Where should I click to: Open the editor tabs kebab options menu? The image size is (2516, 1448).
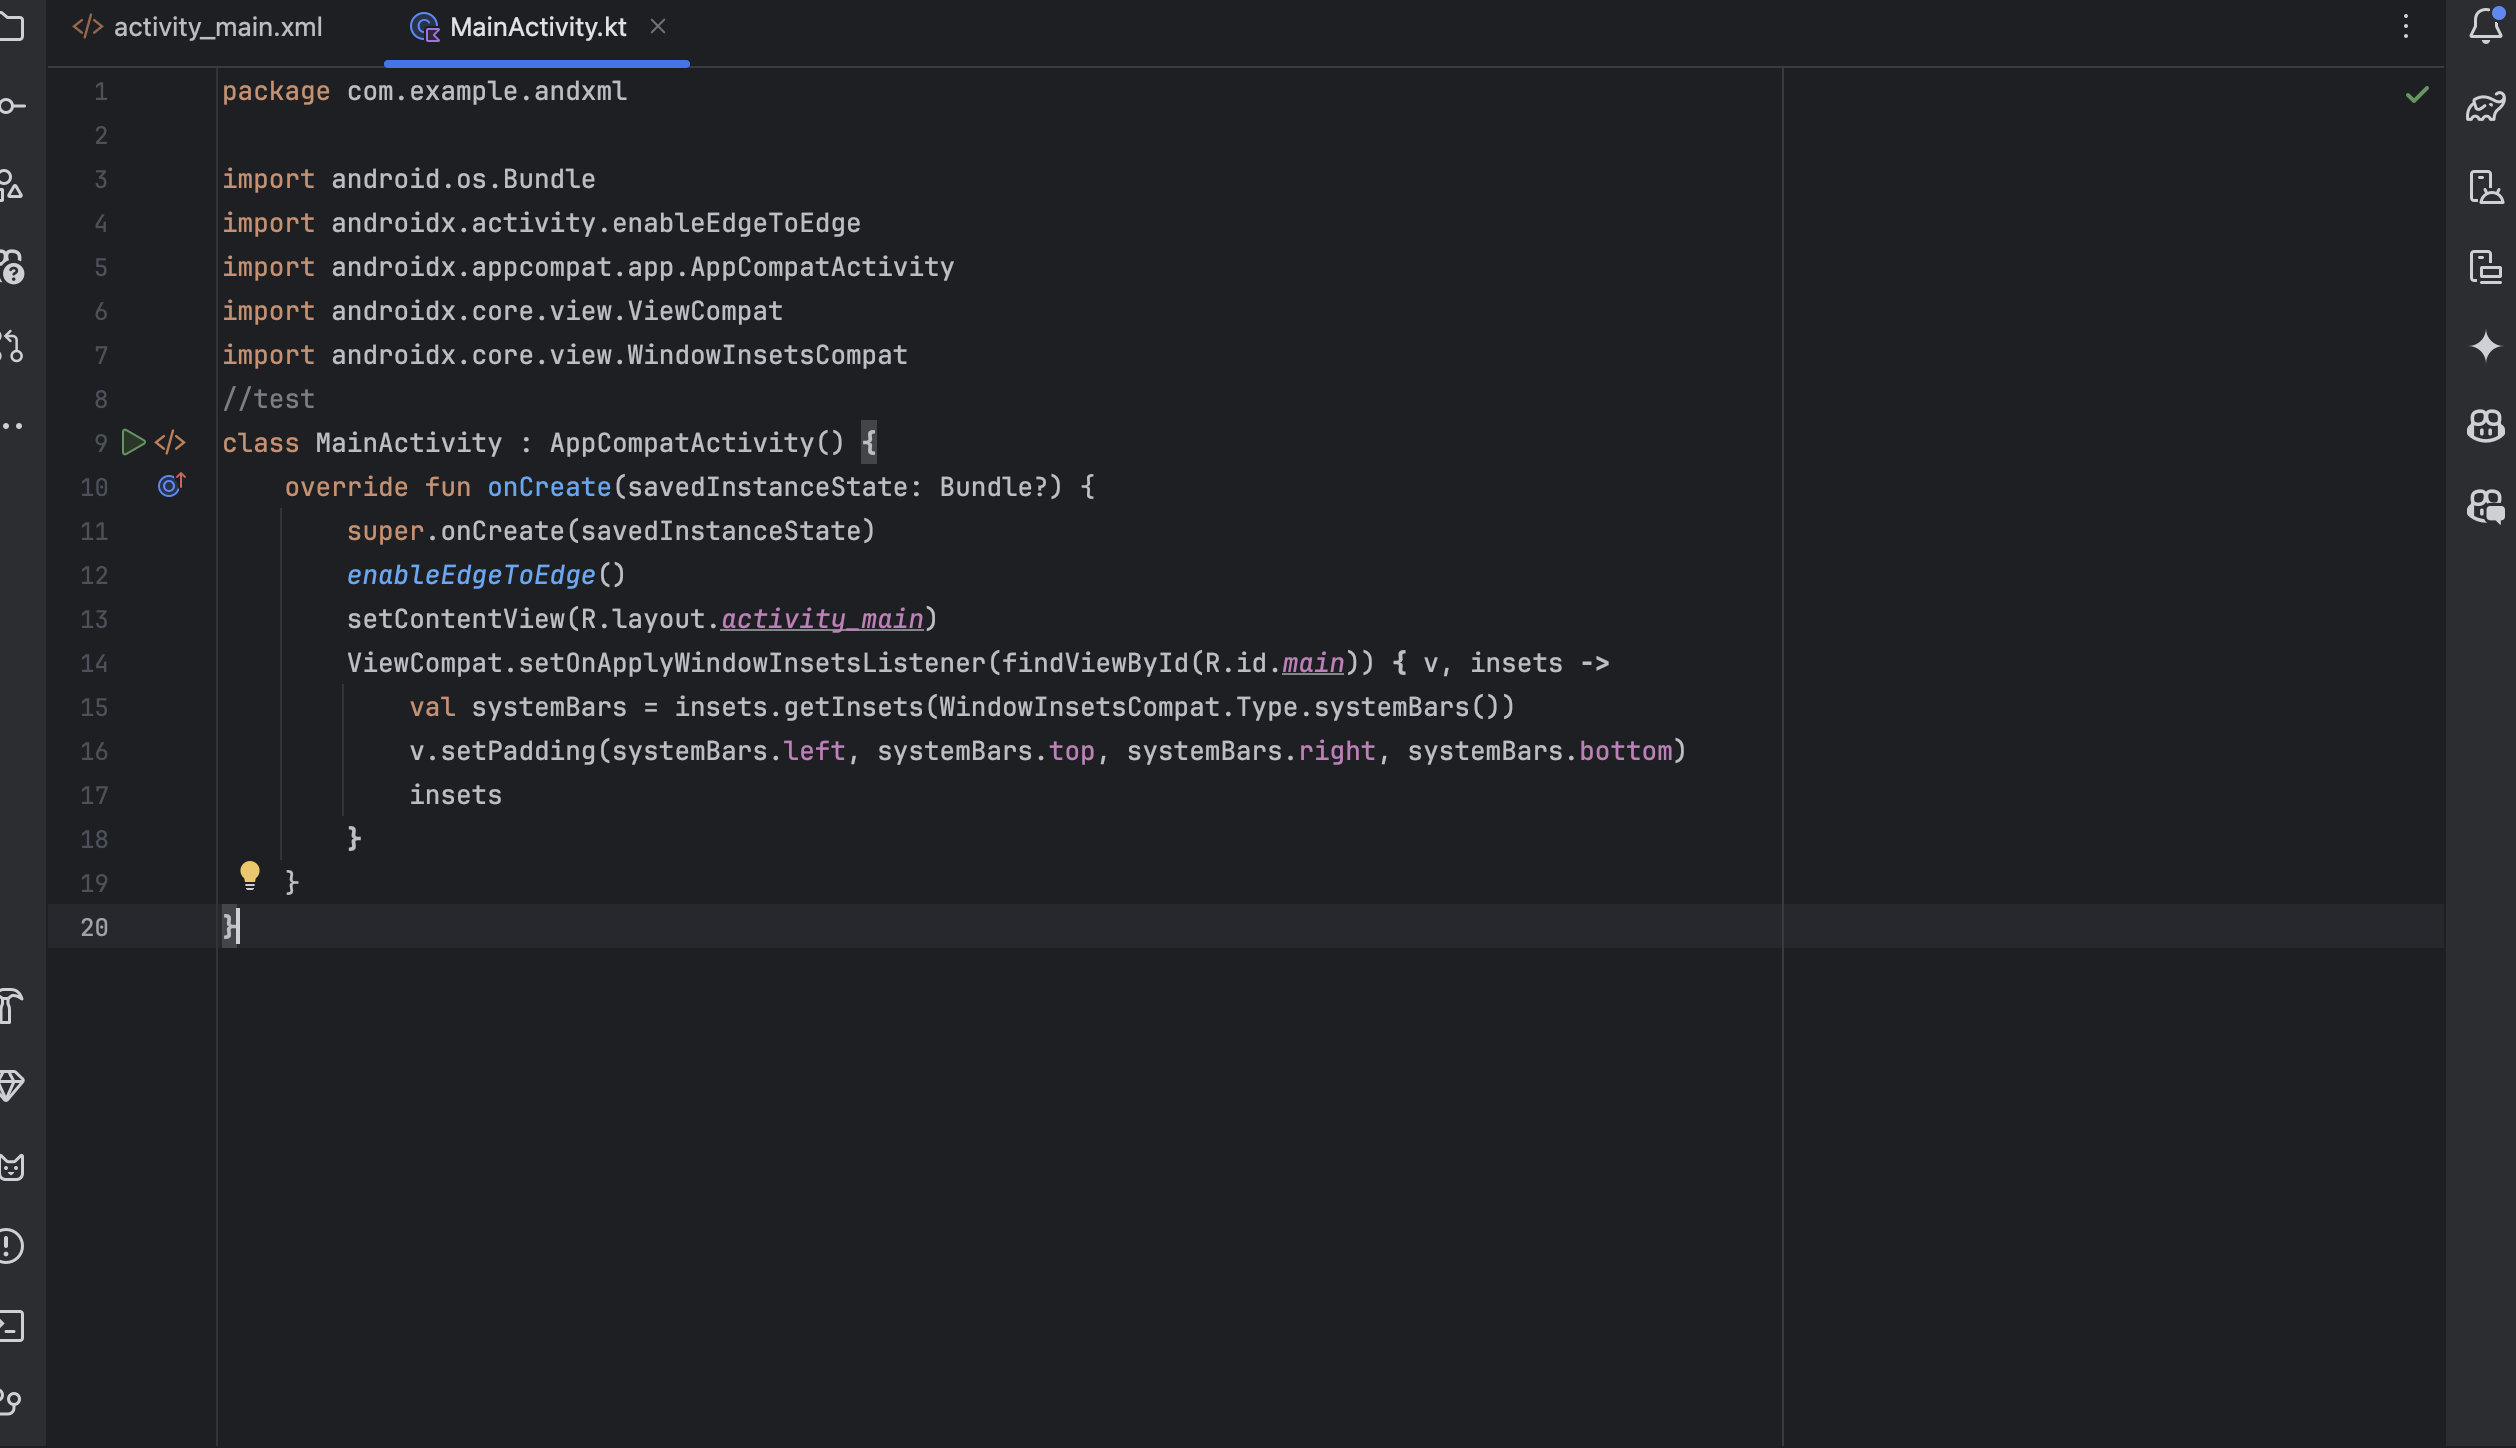pos(2406,27)
